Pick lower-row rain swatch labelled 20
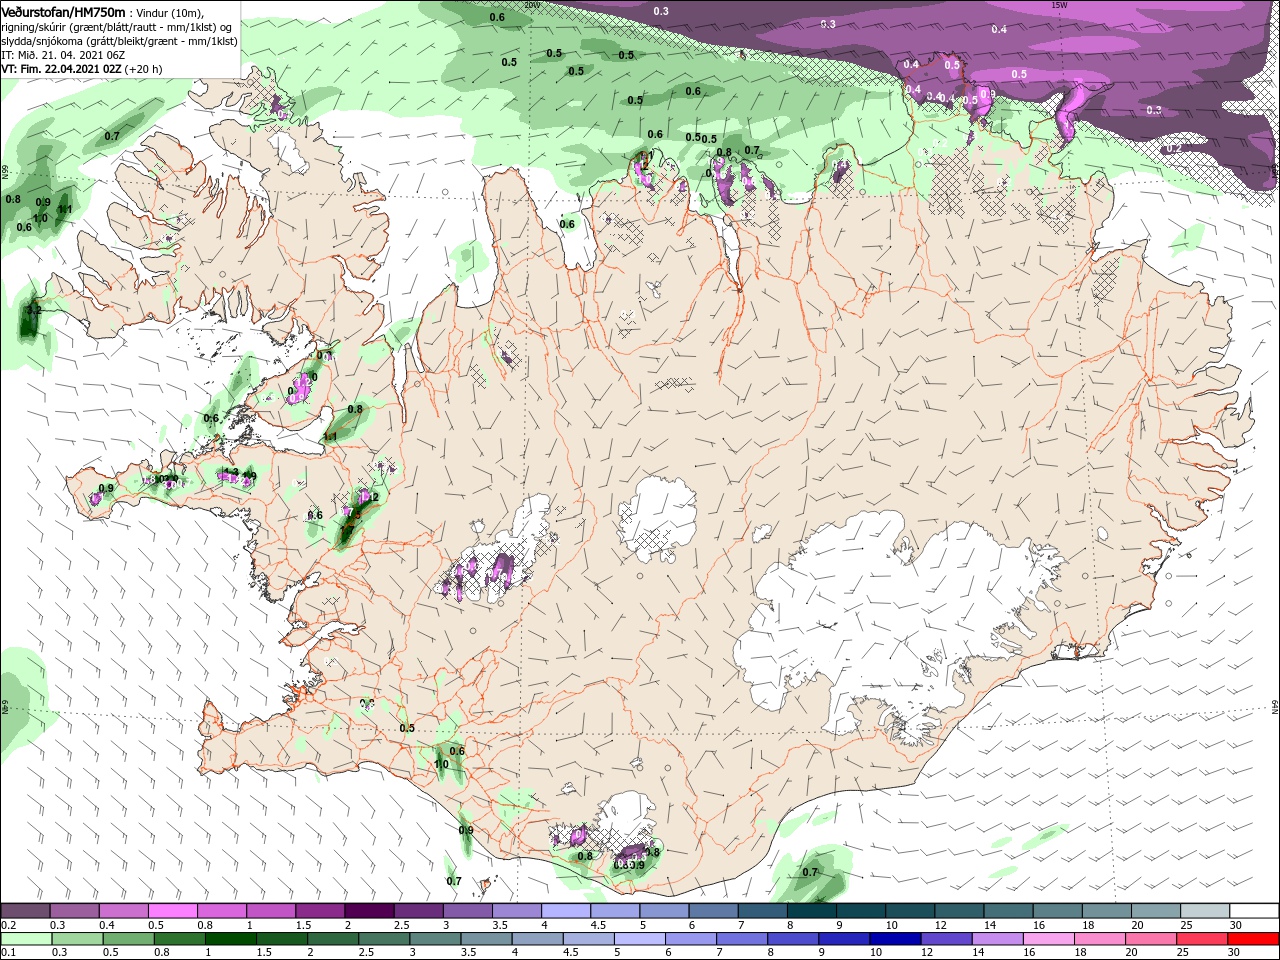This screenshot has width=1280, height=960. click(x=1152, y=940)
